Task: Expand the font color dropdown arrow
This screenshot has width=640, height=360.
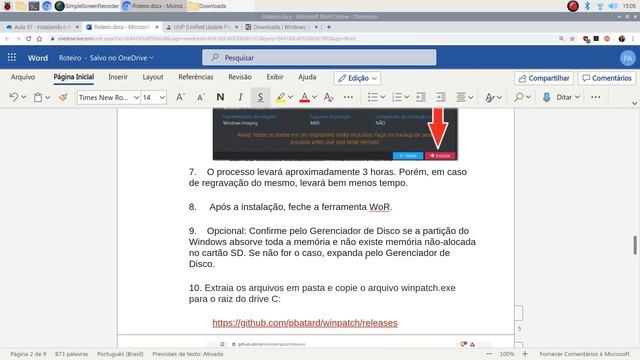Action: (x=314, y=97)
